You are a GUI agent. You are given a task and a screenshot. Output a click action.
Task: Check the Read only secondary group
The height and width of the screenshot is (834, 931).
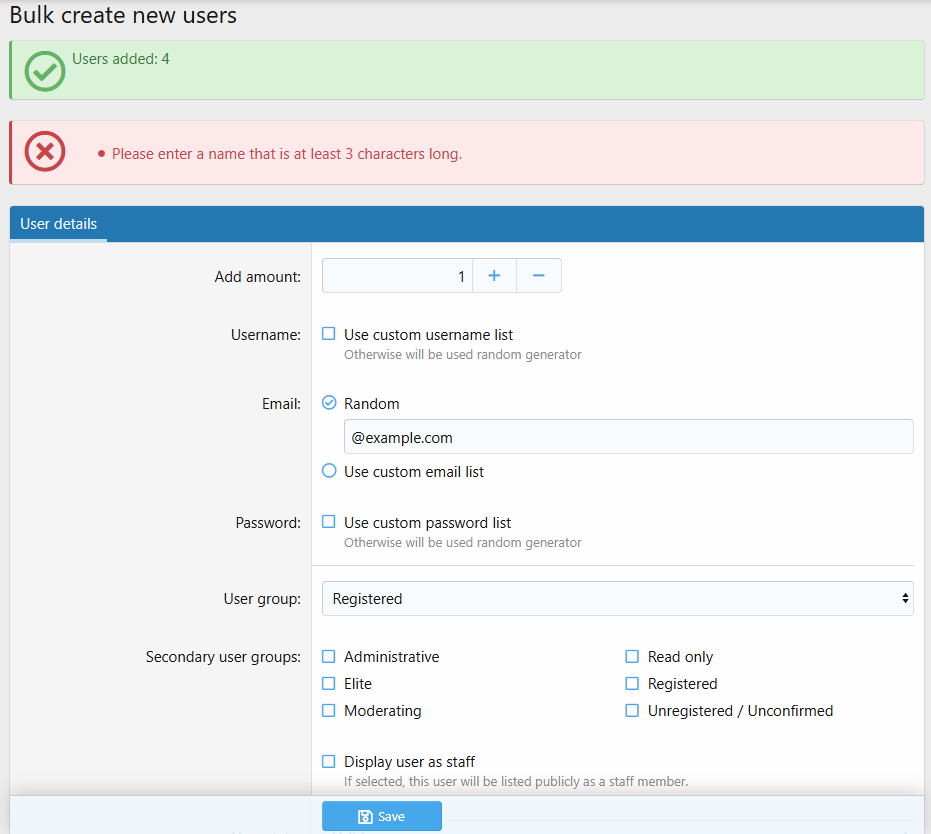(x=632, y=657)
